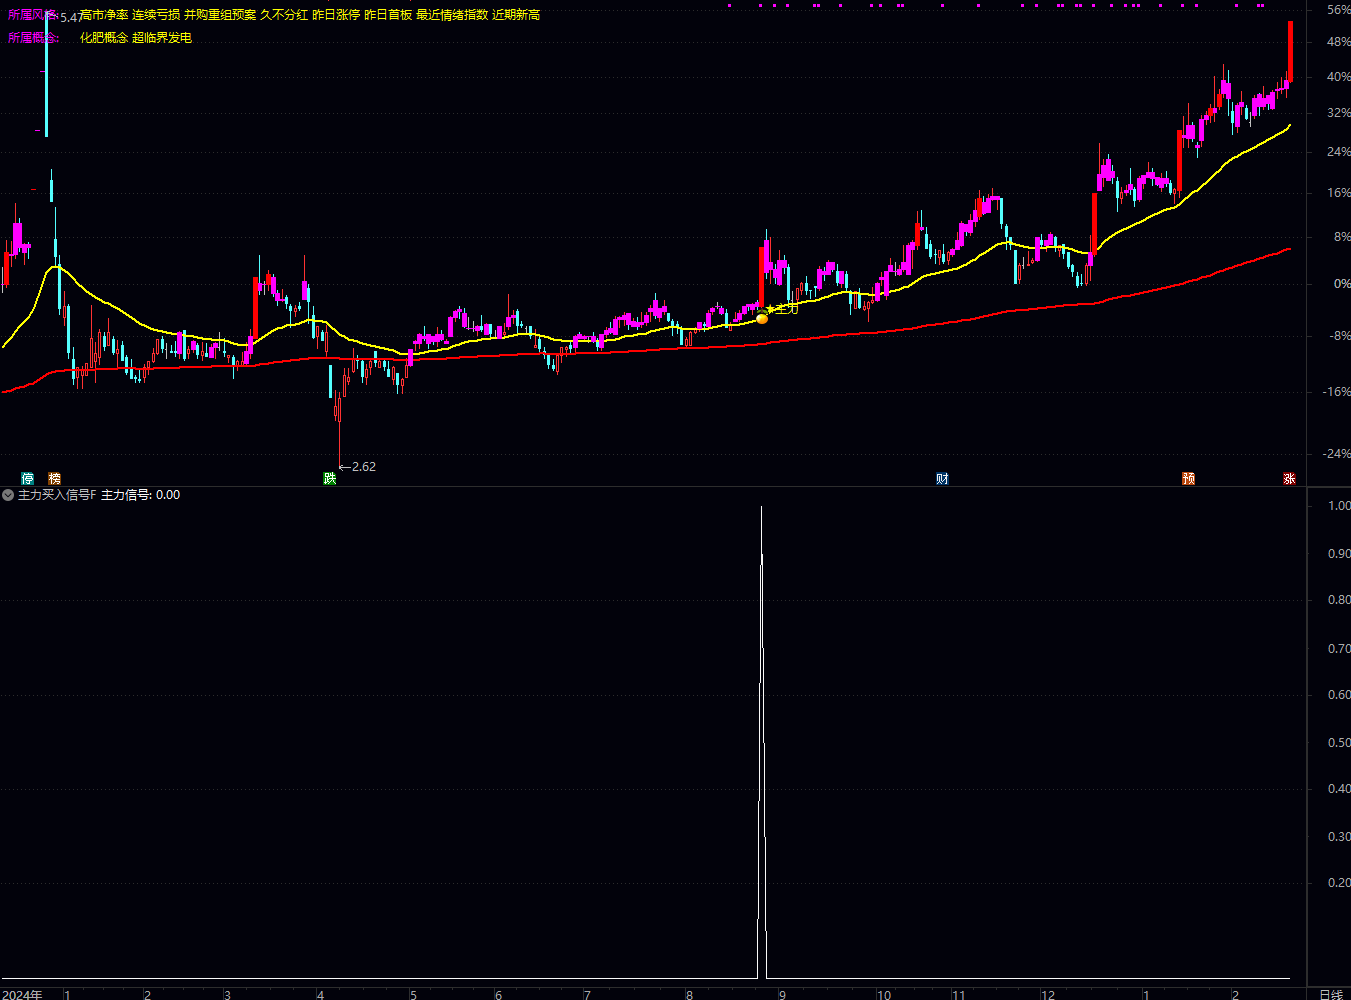The image size is (1351, 1000).
Task: Click the white signal spike in indicator panel
Action: [762, 742]
